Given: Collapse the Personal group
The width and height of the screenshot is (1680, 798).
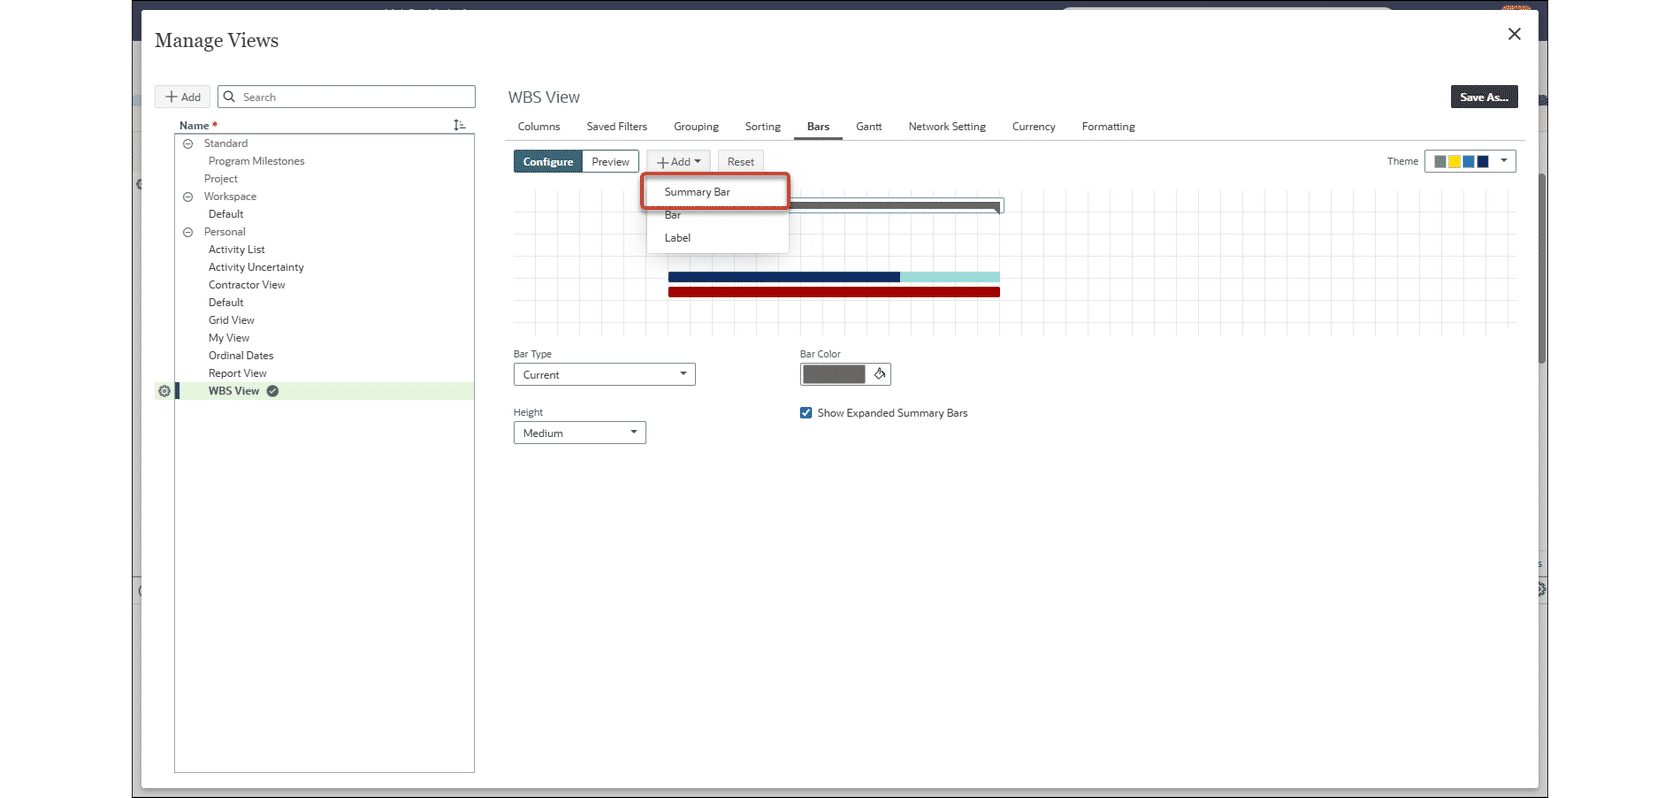Looking at the screenshot, I should pos(188,232).
